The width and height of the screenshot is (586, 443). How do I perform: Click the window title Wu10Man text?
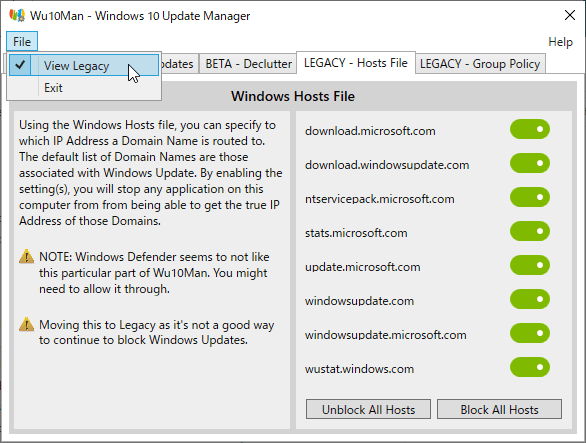tap(140, 16)
